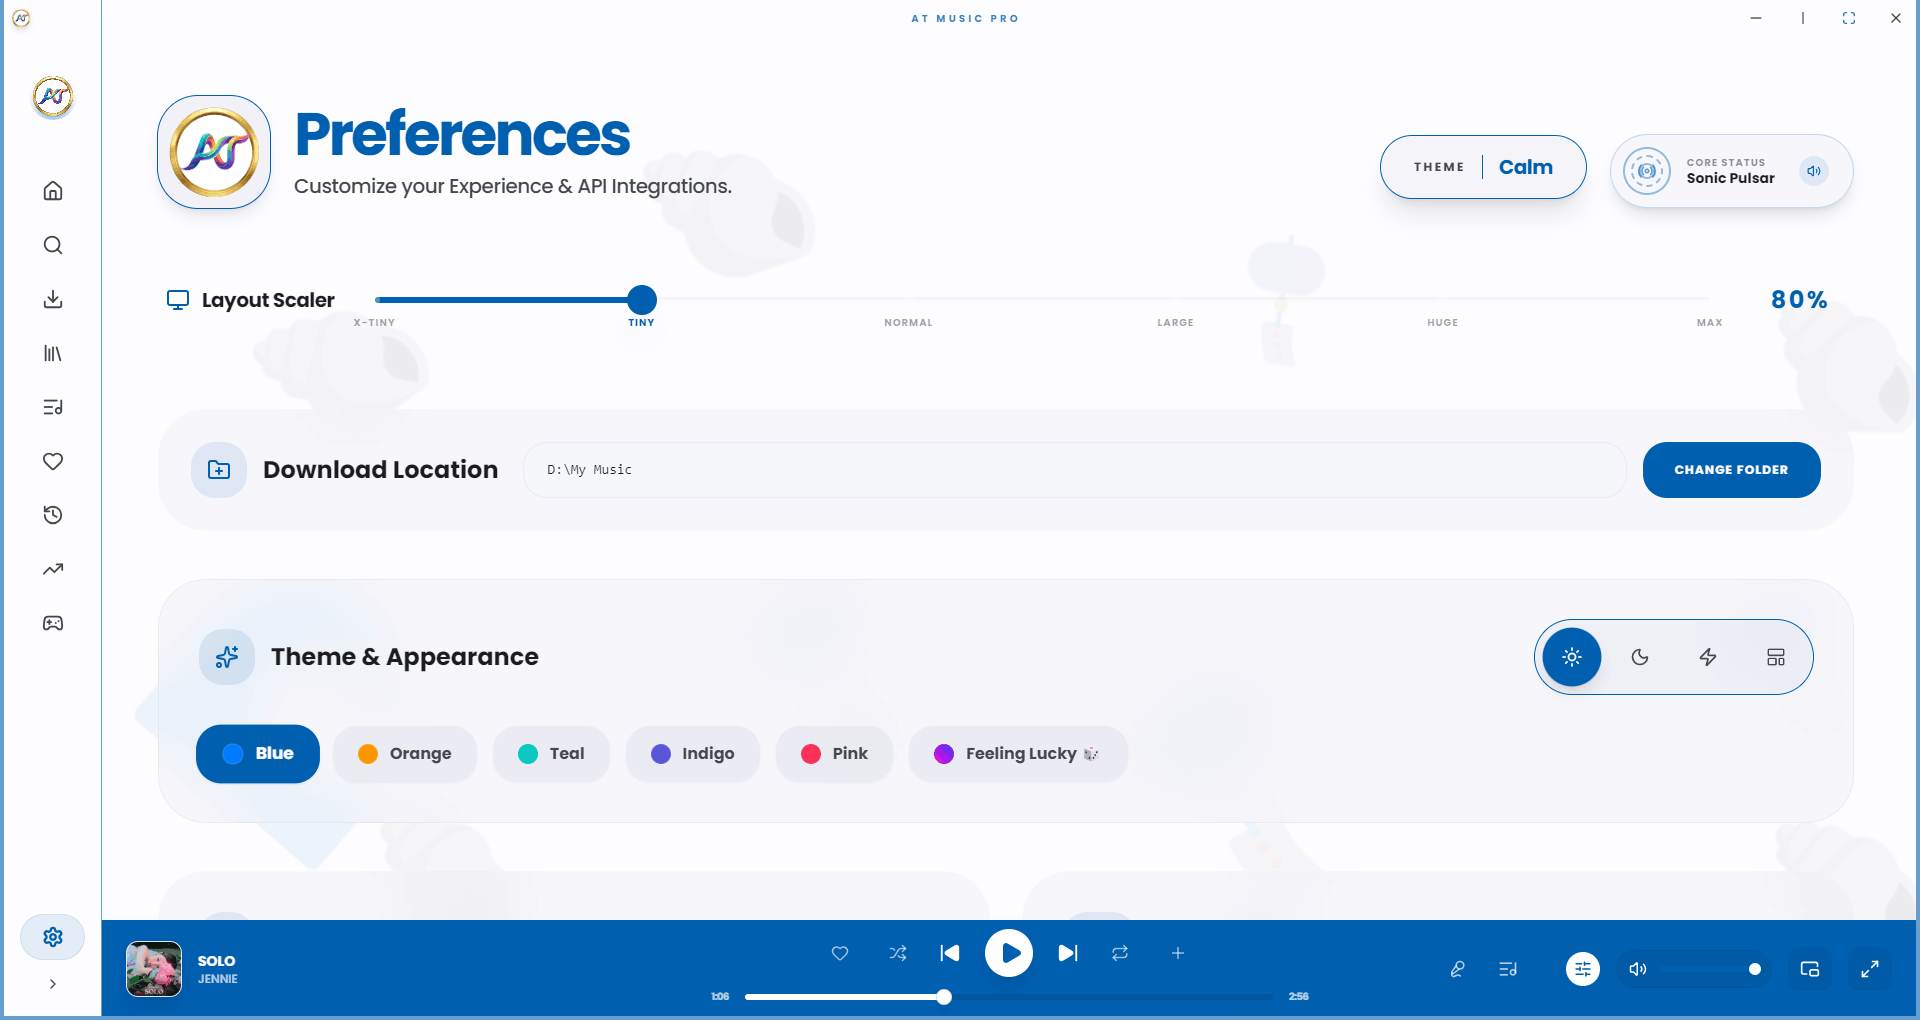View listening History via the clock icon
This screenshot has width=1920, height=1020.
pyautogui.click(x=52, y=515)
